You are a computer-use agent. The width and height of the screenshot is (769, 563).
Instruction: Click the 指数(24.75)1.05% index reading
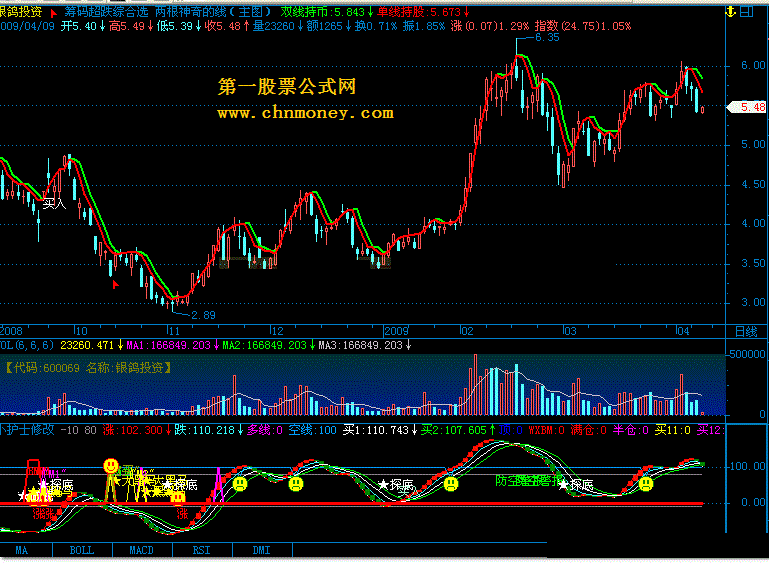[583, 26]
